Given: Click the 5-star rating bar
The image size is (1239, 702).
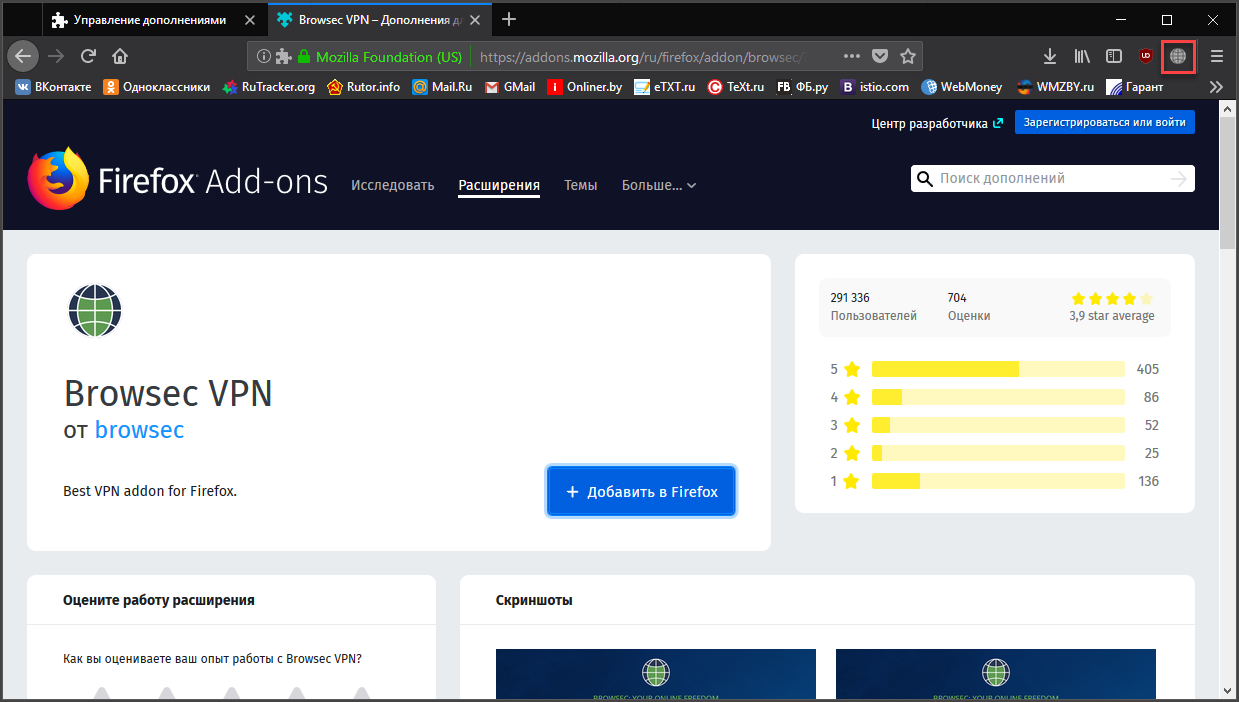Looking at the screenshot, I should [x=997, y=369].
